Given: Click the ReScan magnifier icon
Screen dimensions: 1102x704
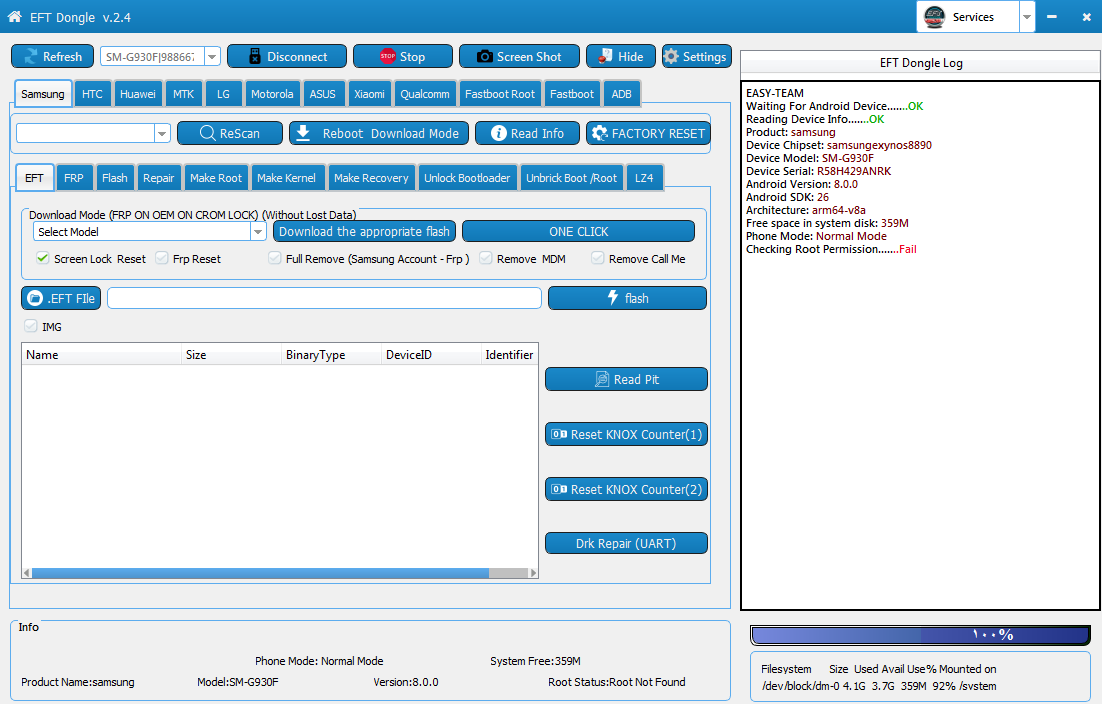Looking at the screenshot, I should [207, 133].
